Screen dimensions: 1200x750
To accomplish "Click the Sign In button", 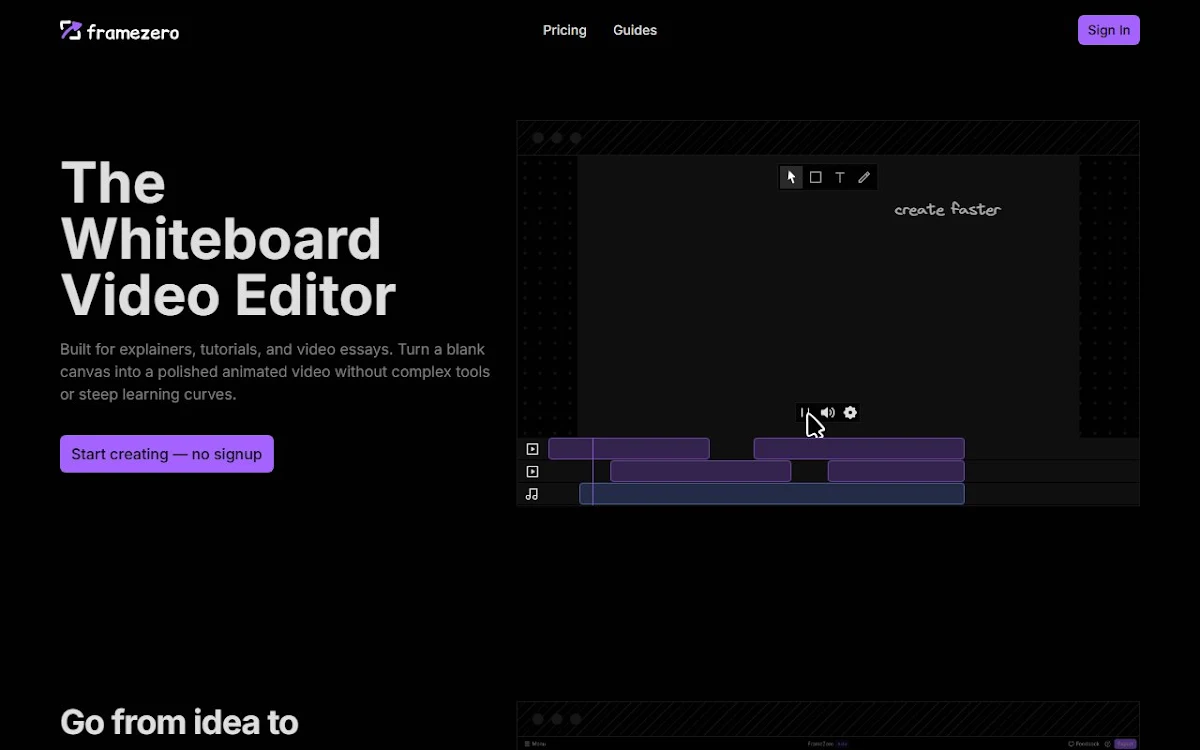I will 1109,30.
